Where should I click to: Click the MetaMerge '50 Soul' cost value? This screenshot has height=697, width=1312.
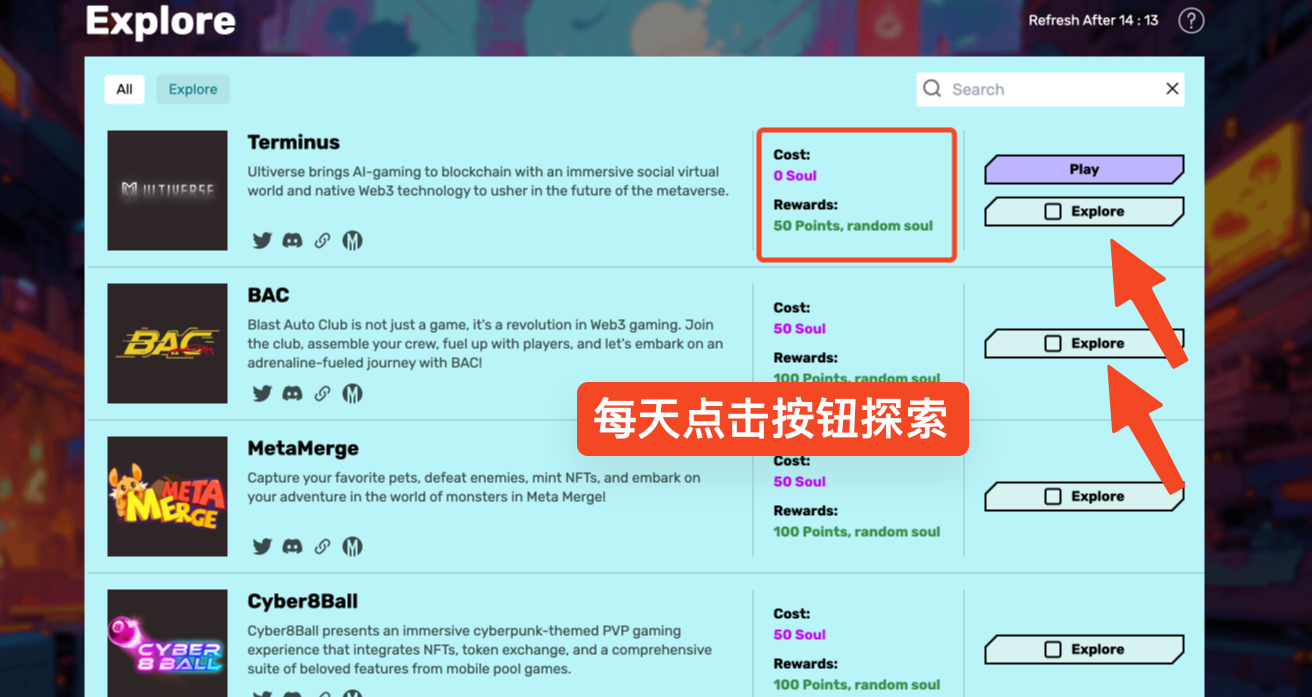pyautogui.click(x=800, y=481)
